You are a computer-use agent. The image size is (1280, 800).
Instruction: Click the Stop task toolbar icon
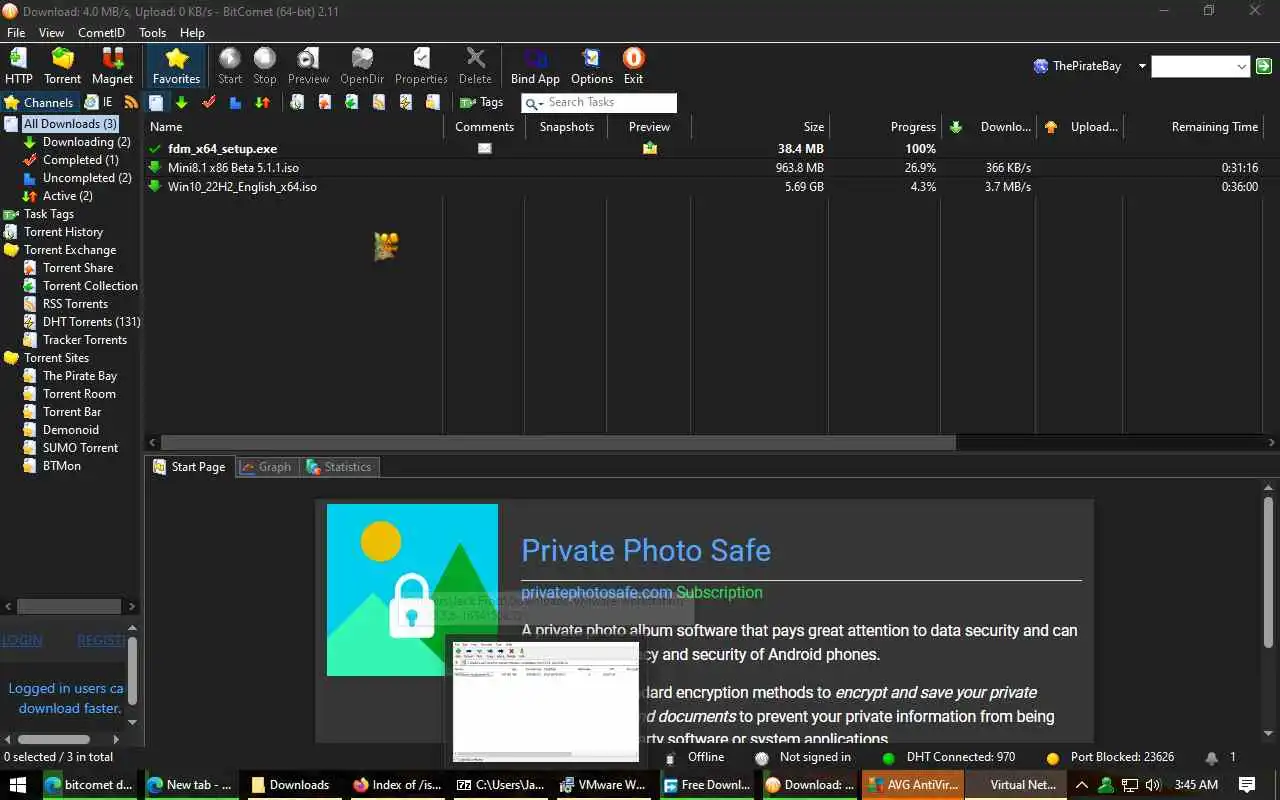click(265, 66)
